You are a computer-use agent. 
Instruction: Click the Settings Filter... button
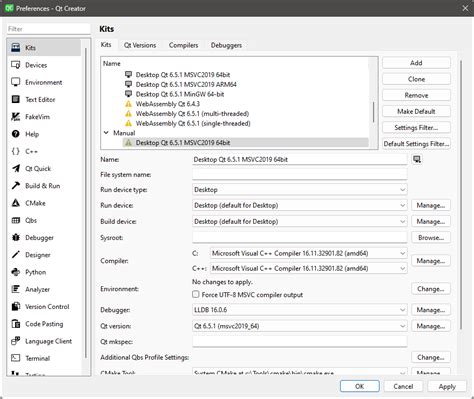coord(416,128)
